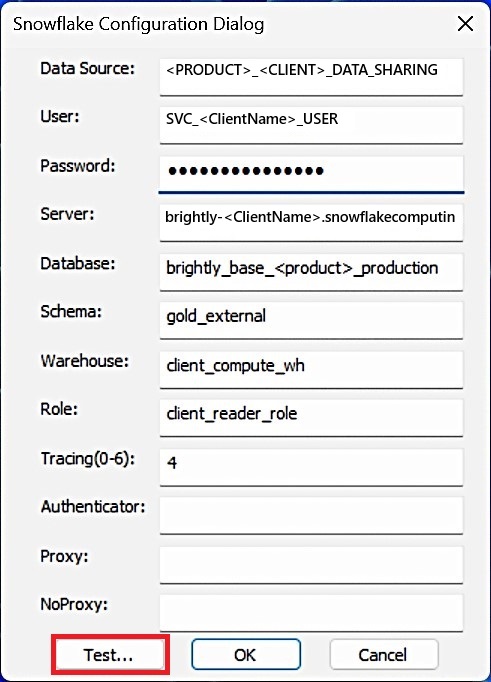Click the "Authenticator:" label

pos(93,507)
